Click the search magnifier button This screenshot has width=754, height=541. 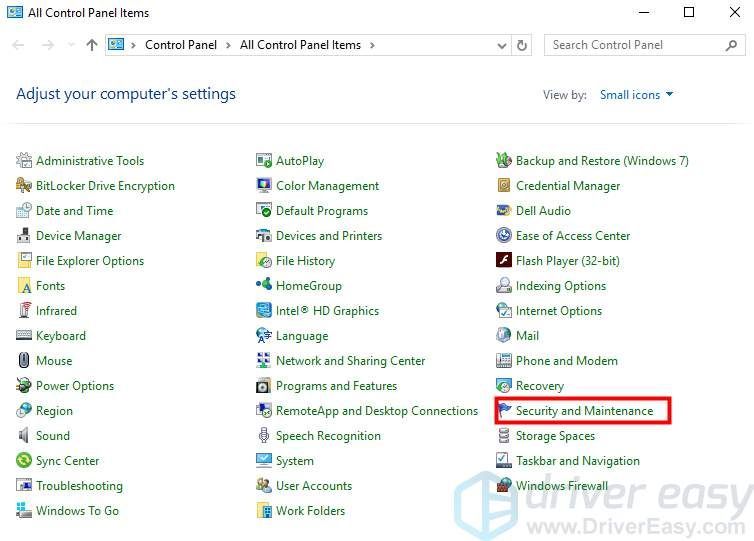click(731, 45)
